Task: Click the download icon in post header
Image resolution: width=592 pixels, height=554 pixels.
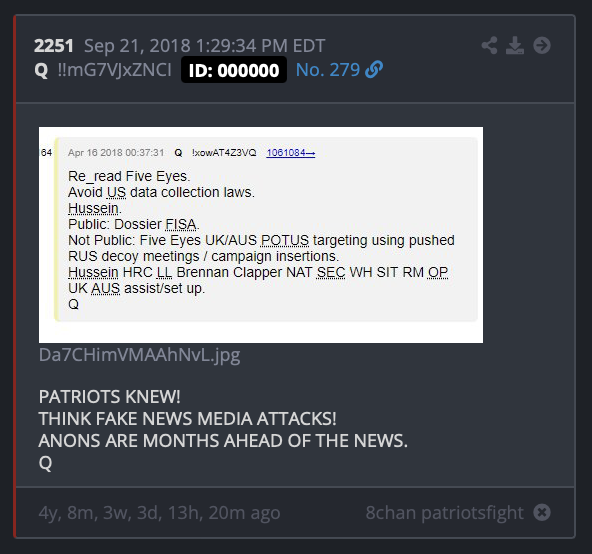Action: 515,45
